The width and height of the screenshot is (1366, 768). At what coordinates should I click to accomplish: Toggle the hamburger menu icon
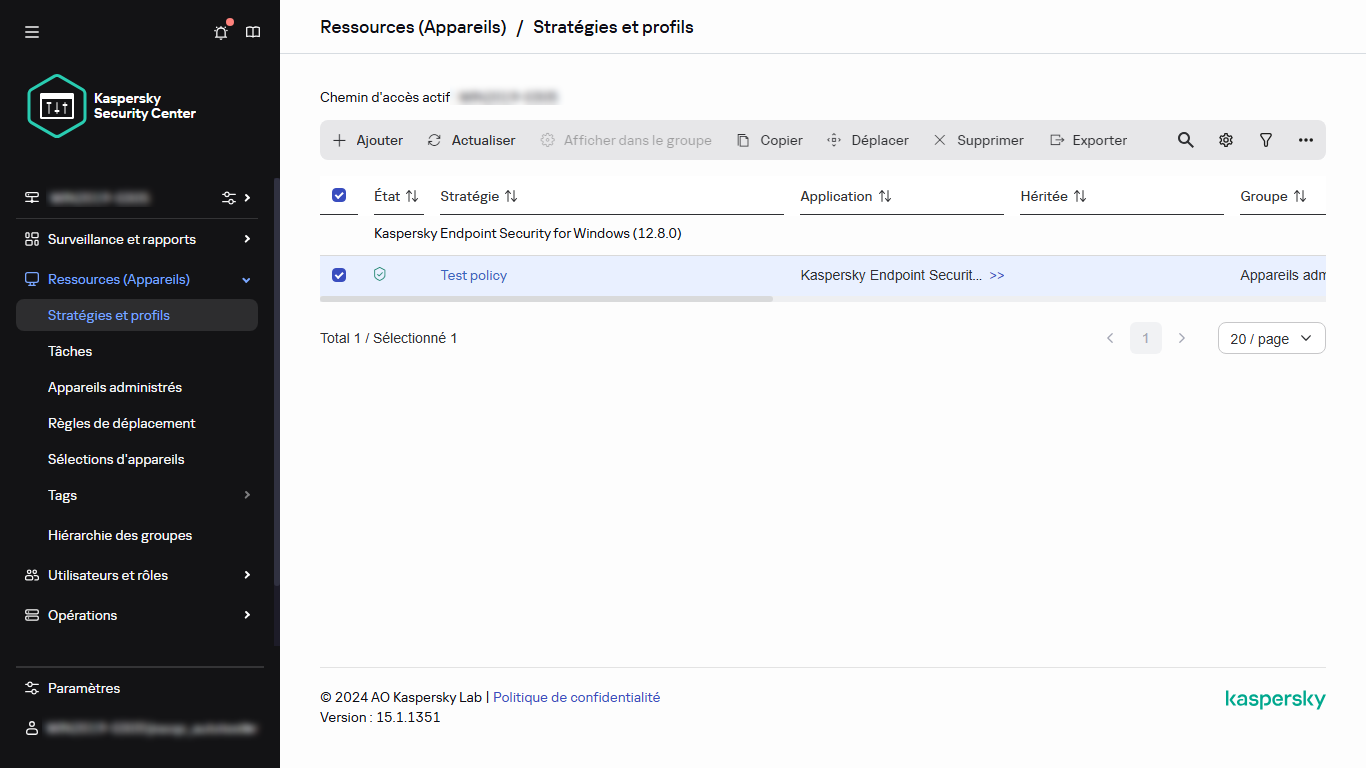click(32, 32)
